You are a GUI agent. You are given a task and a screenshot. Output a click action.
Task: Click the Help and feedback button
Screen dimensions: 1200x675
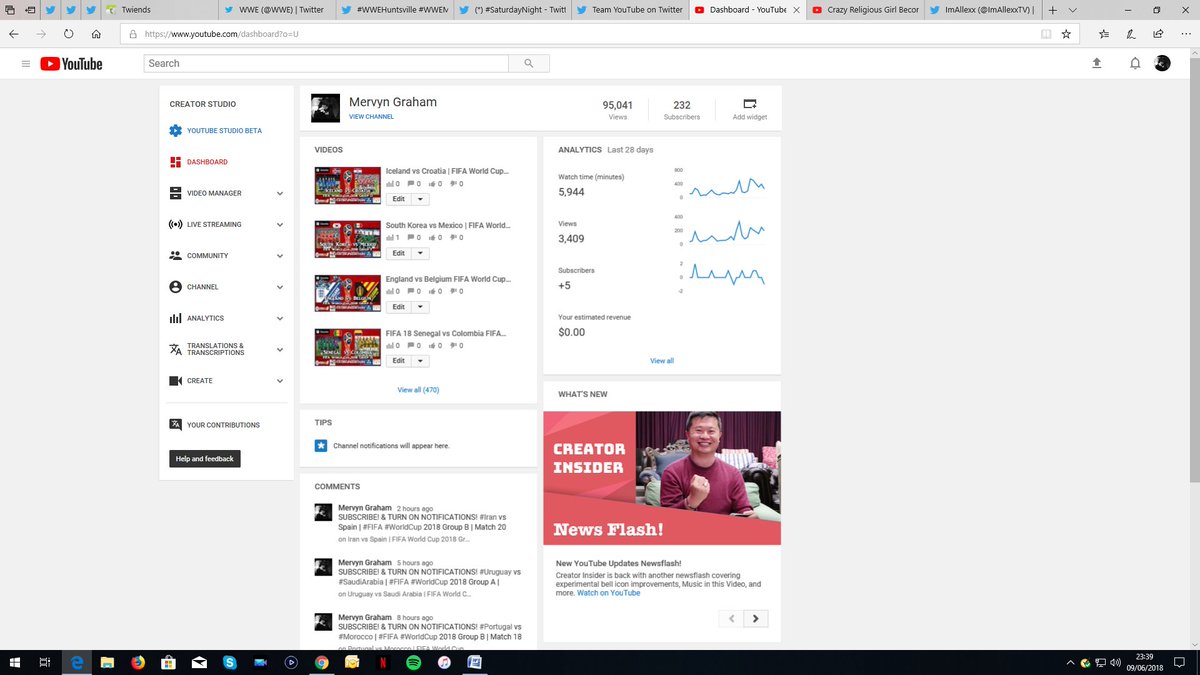pos(205,459)
